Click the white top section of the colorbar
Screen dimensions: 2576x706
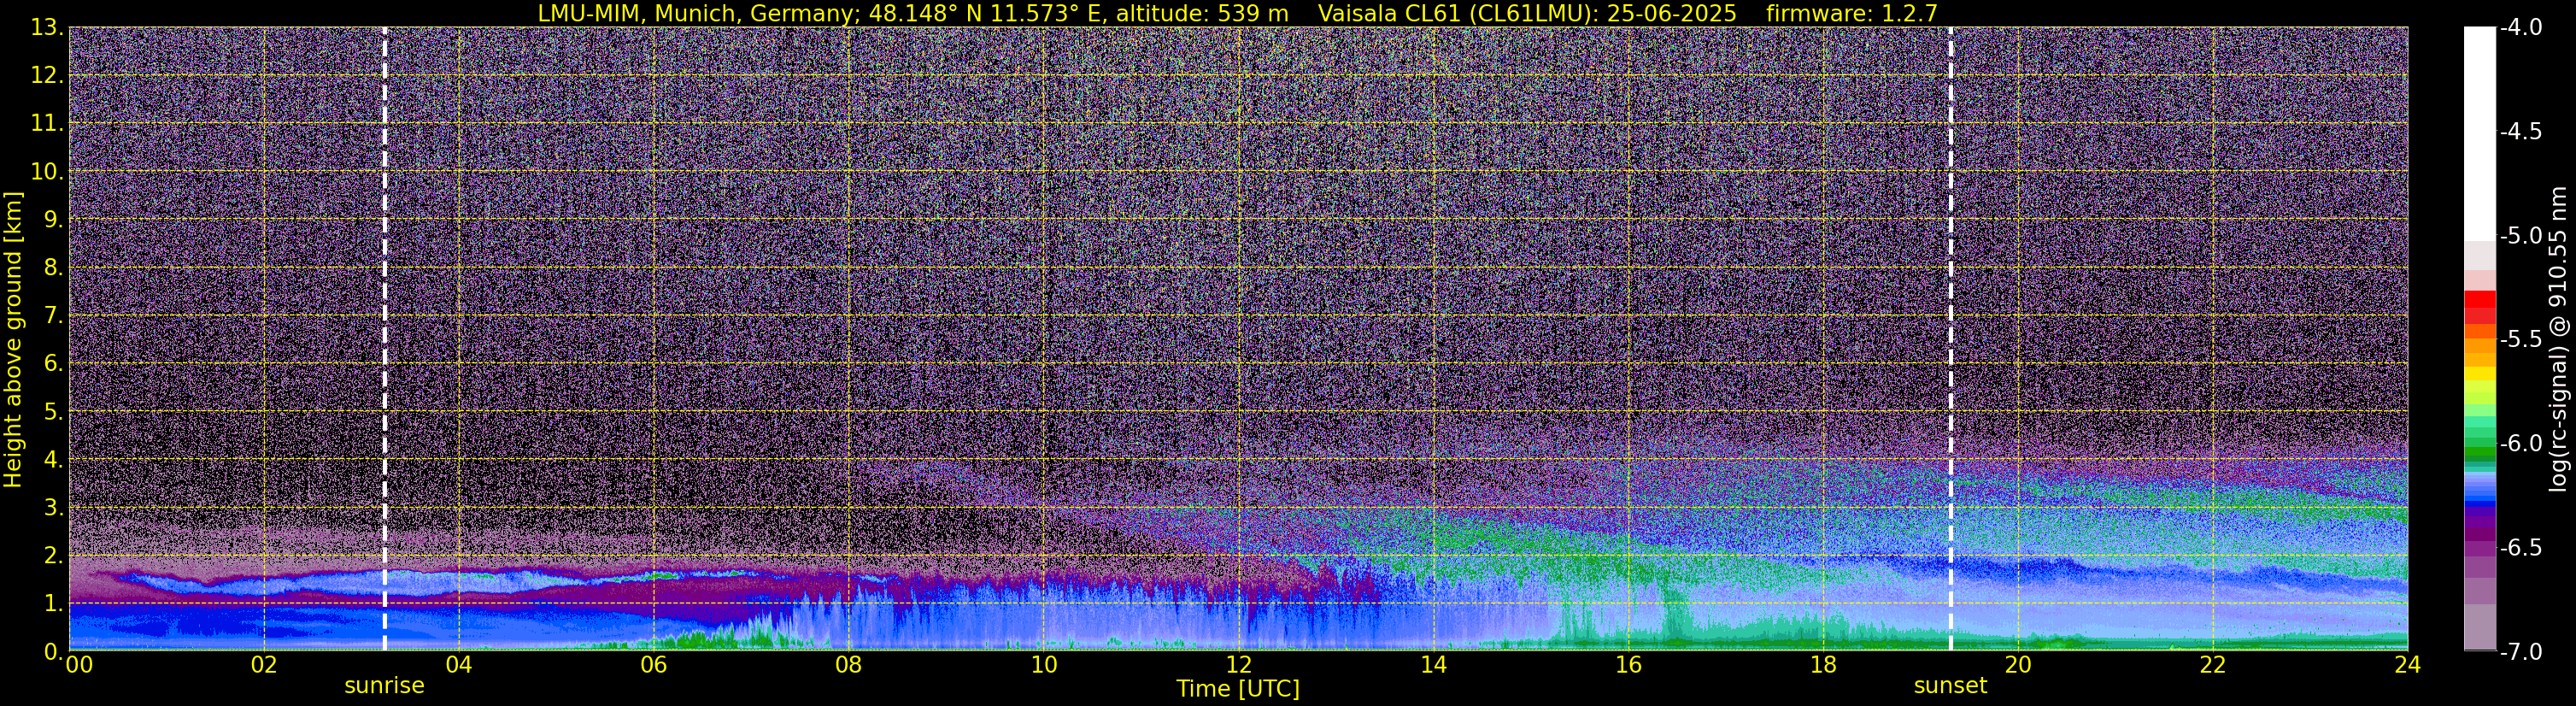click(x=2480, y=134)
